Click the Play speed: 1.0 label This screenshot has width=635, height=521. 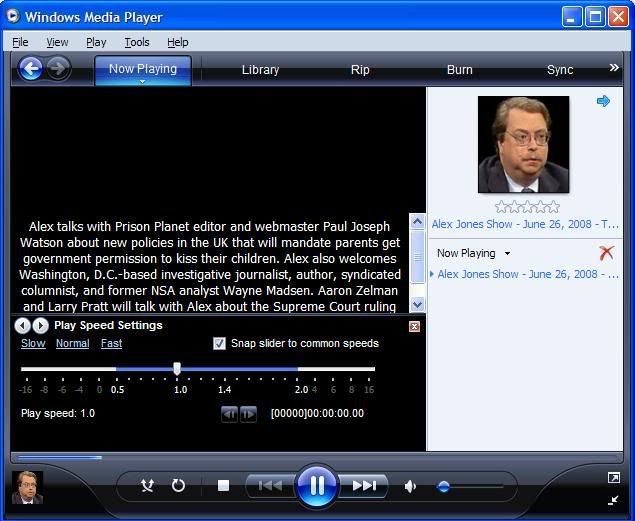58,413
